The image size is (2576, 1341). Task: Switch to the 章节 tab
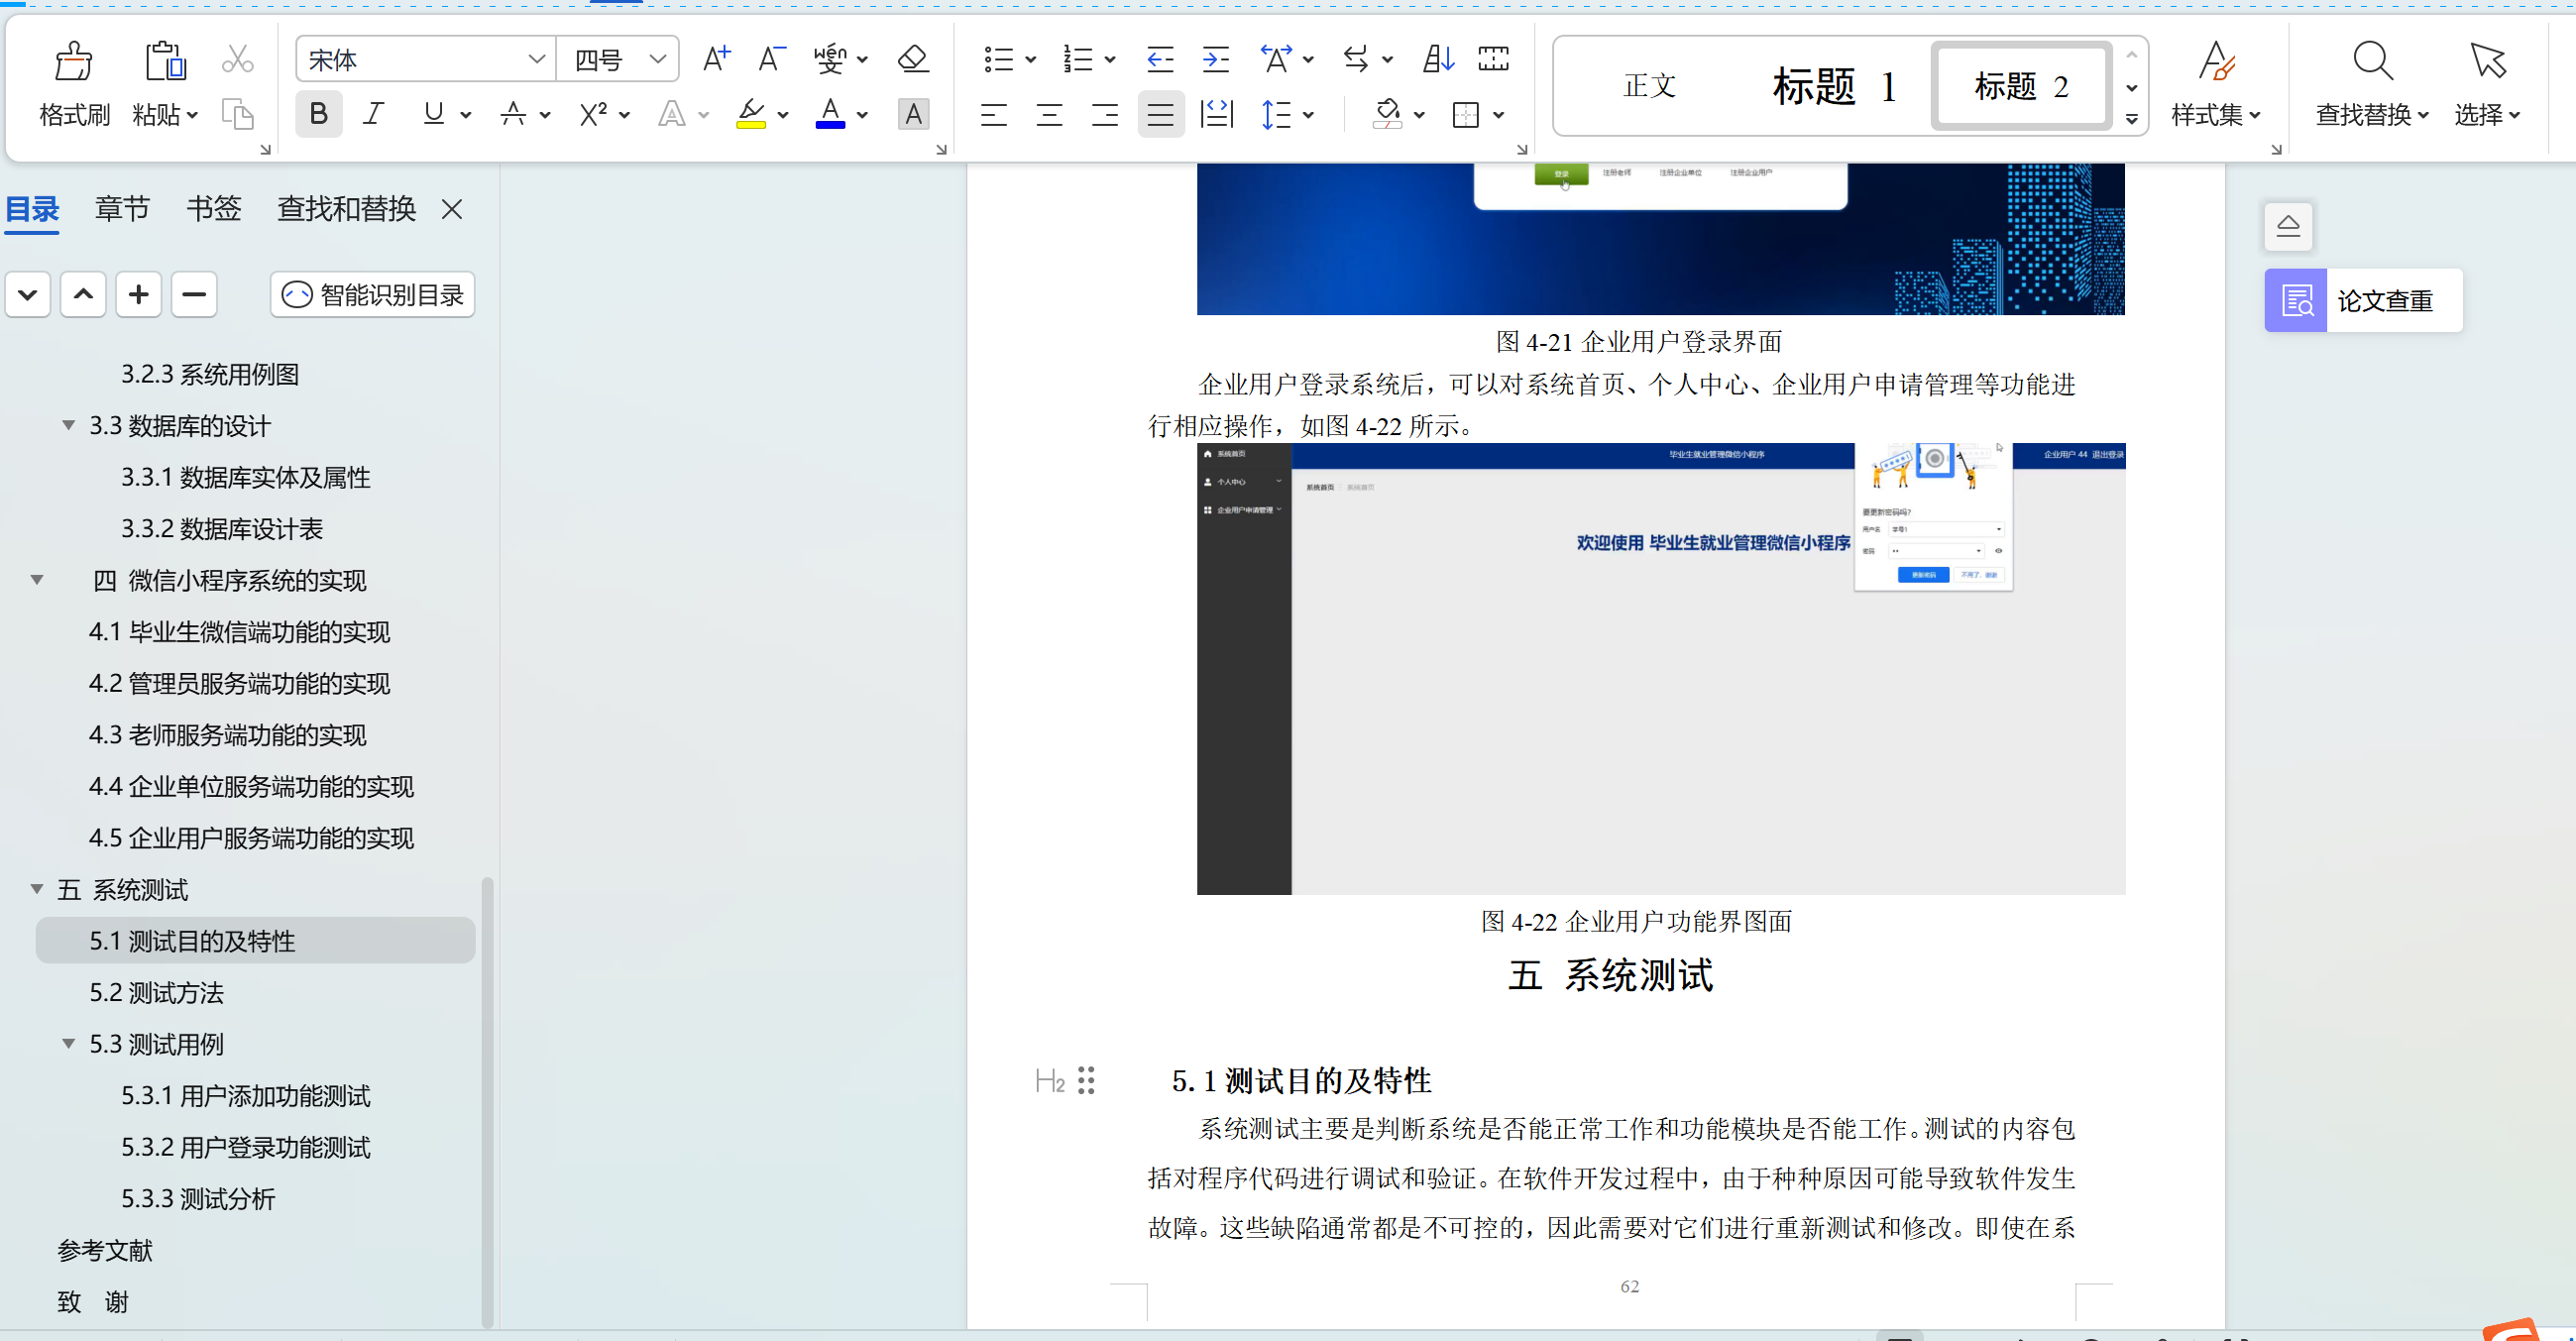coord(122,208)
